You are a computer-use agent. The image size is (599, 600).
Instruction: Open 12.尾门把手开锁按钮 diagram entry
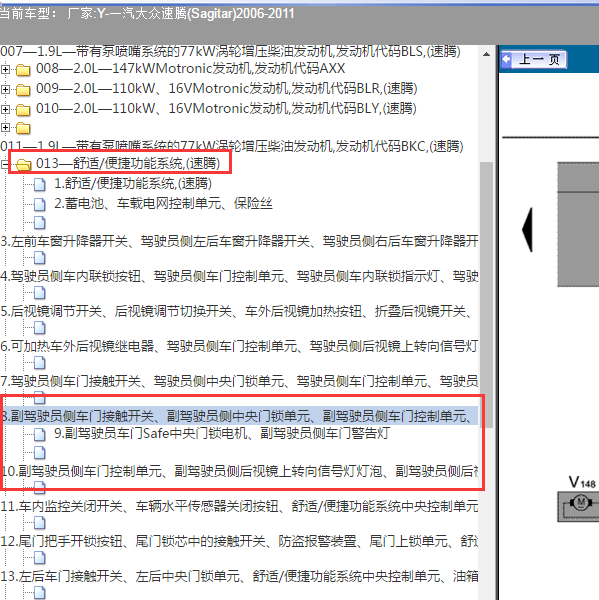[239, 541]
